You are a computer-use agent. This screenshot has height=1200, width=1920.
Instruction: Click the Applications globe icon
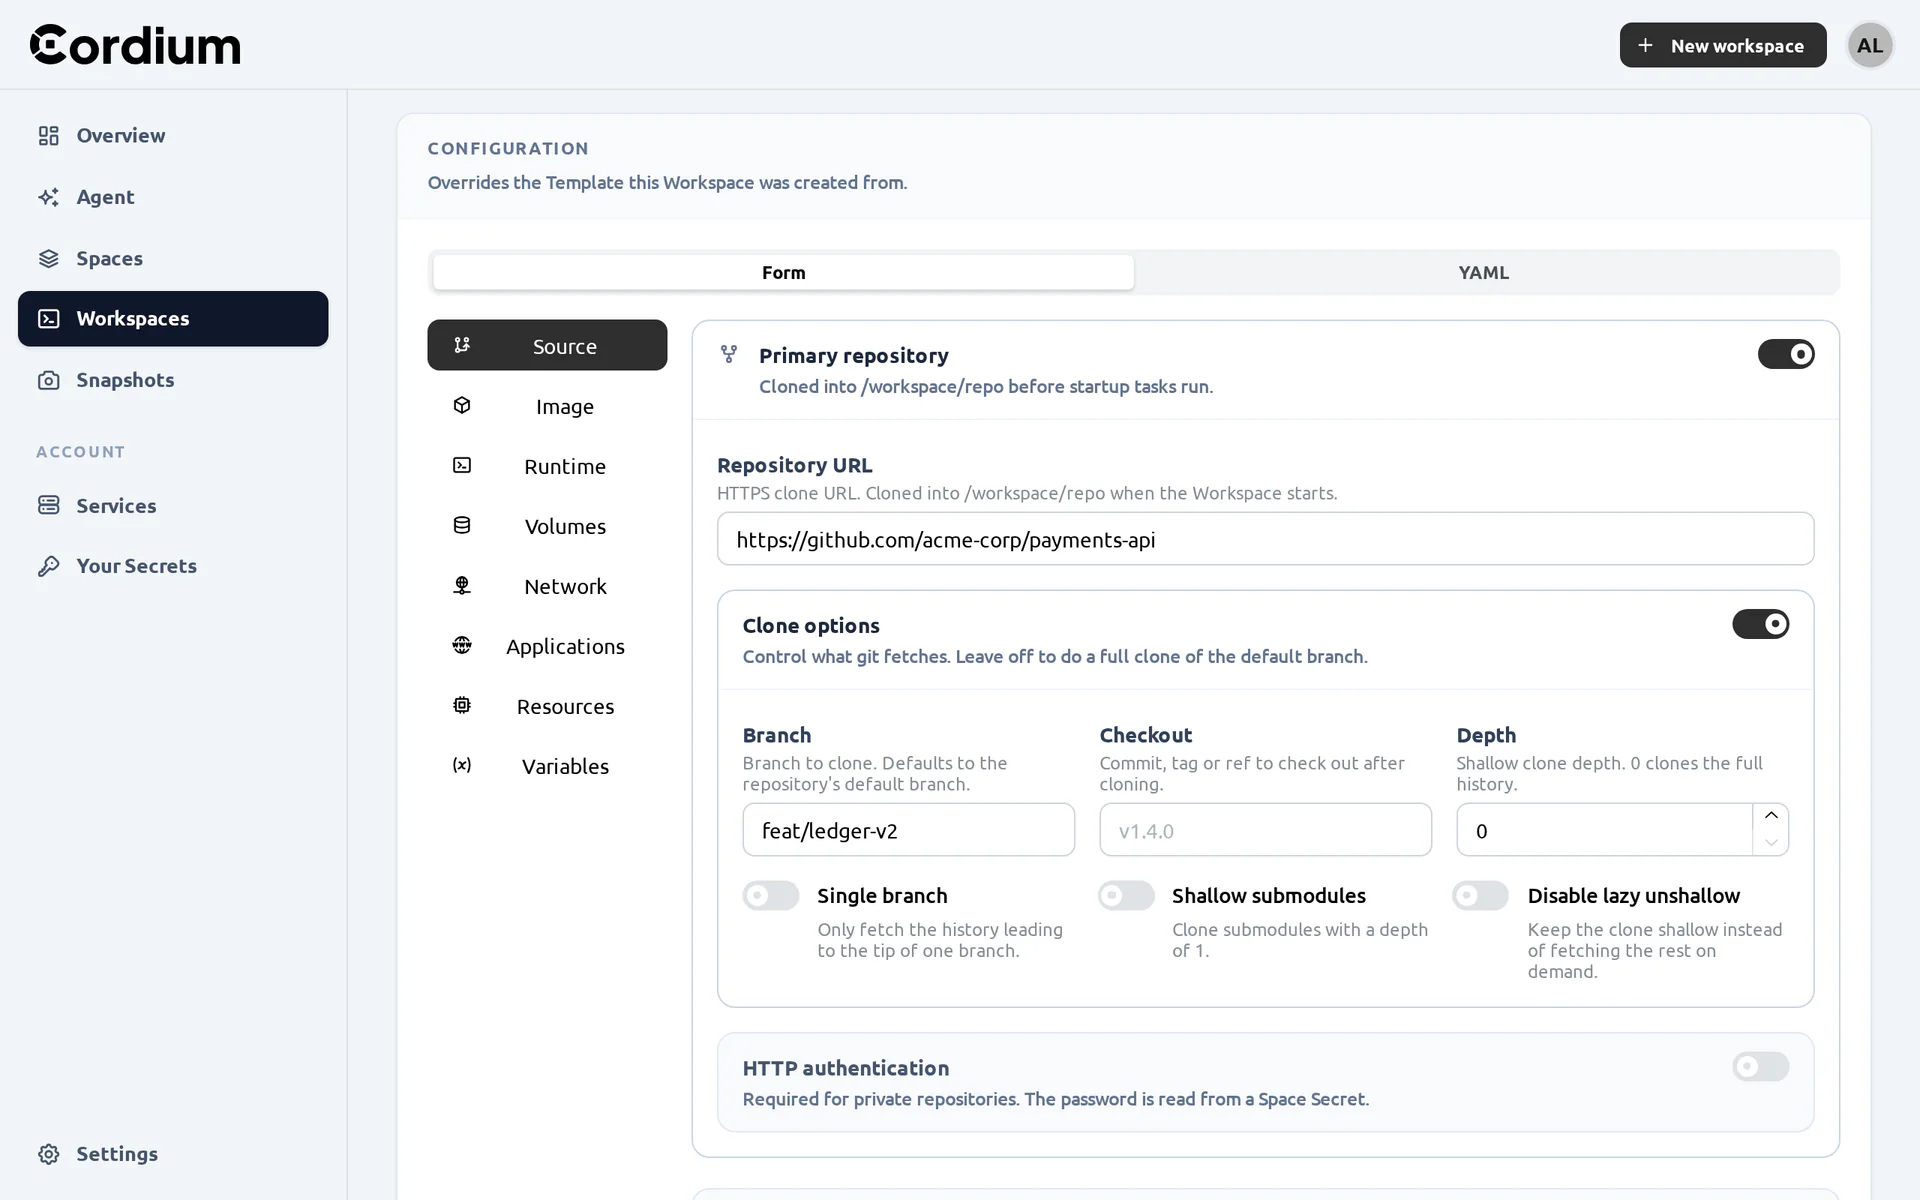pos(462,645)
